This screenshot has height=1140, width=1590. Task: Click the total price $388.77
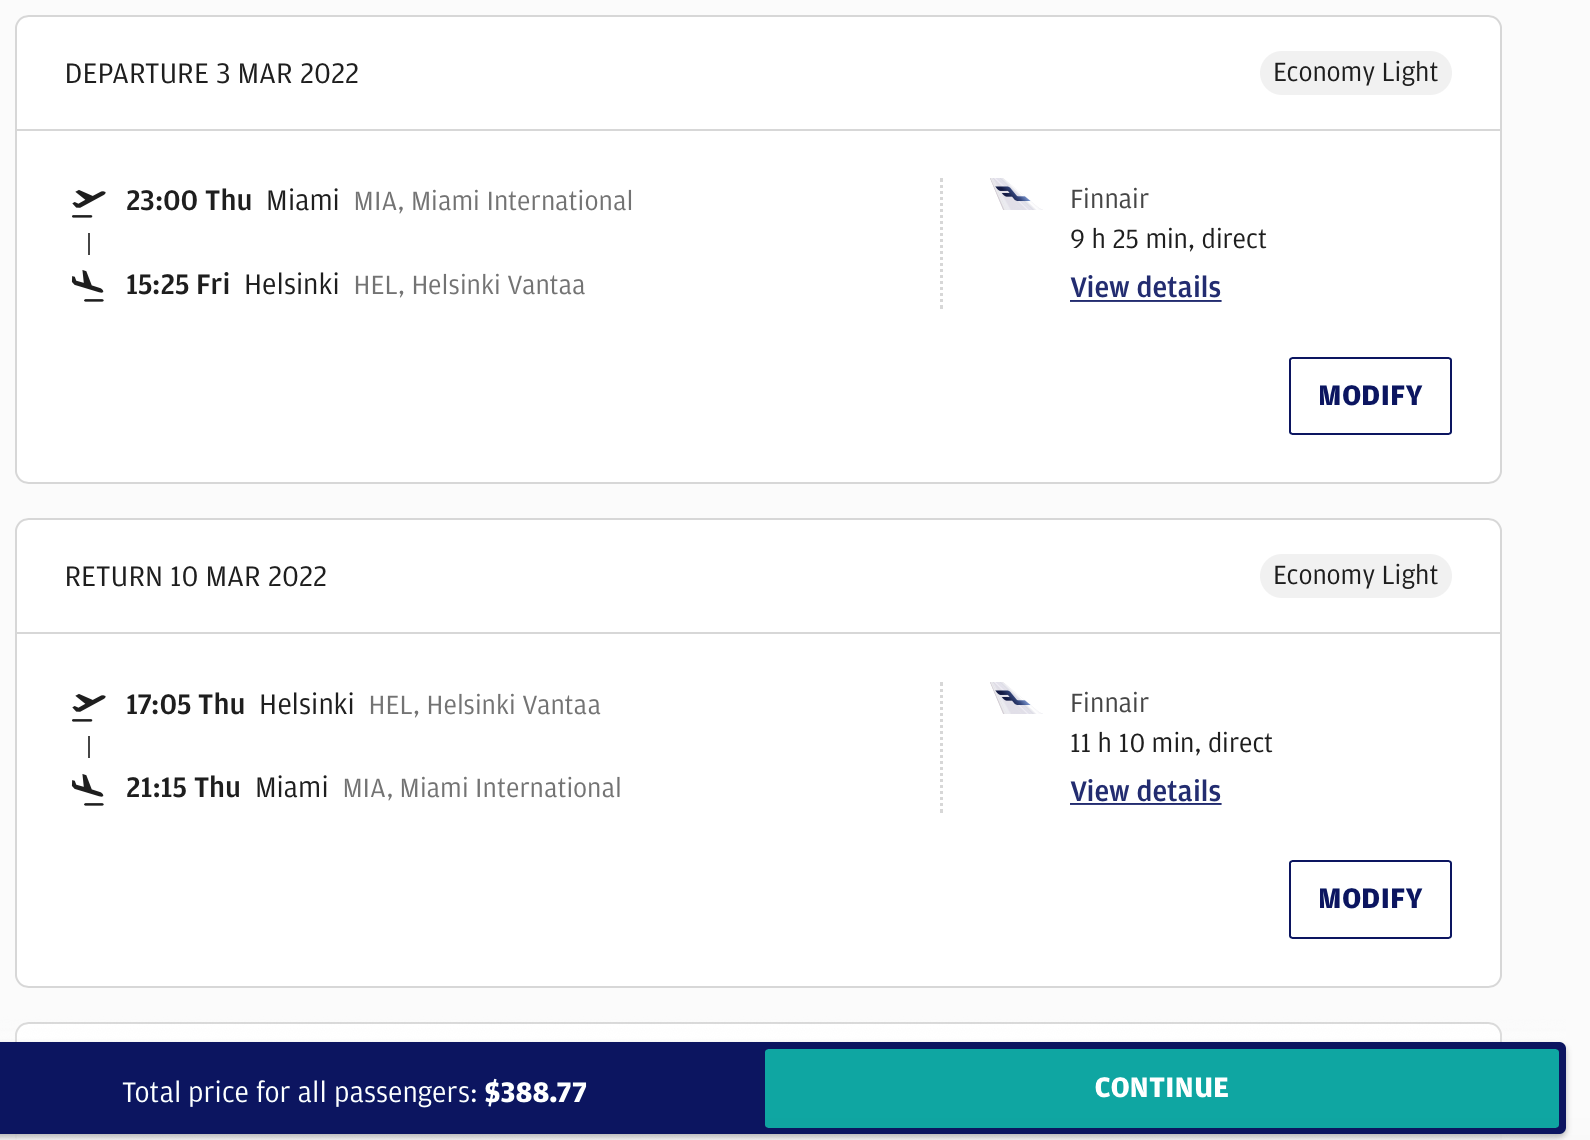[x=536, y=1092]
